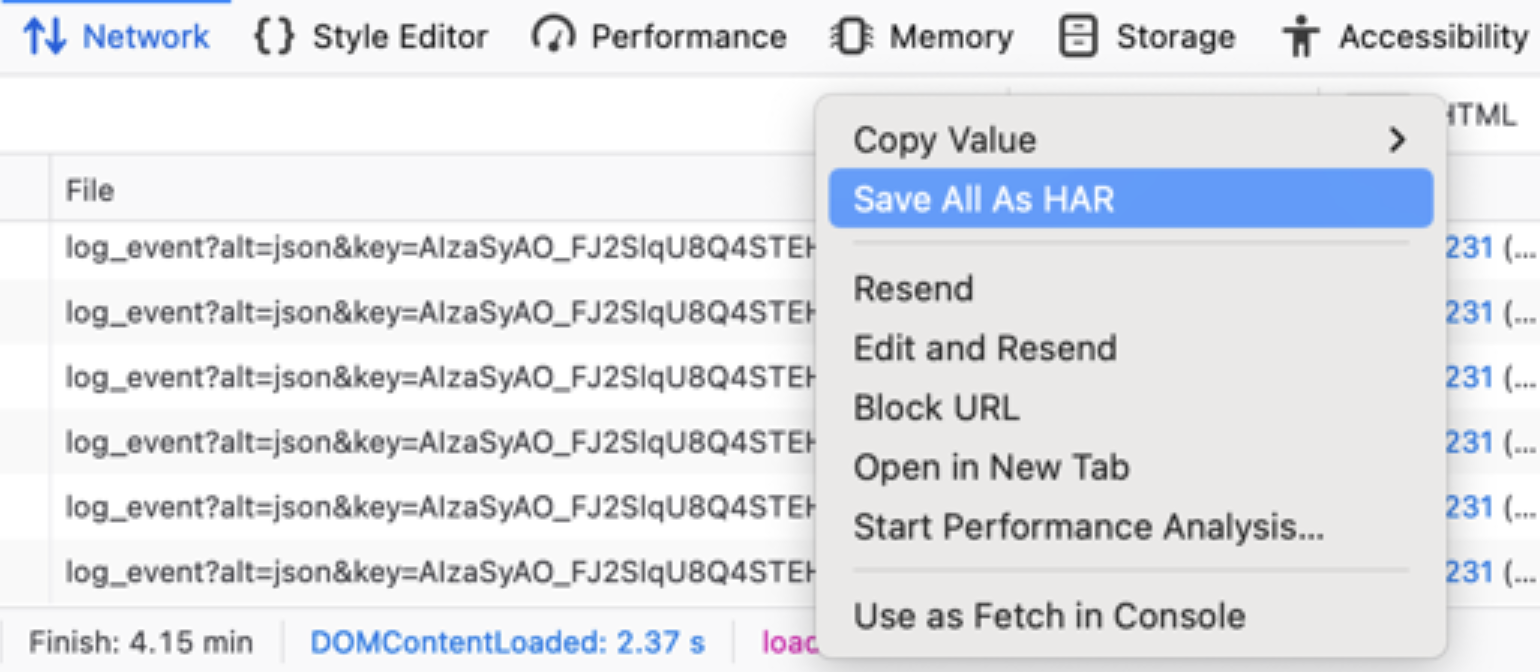Choose Save All As HAR

click(983, 199)
